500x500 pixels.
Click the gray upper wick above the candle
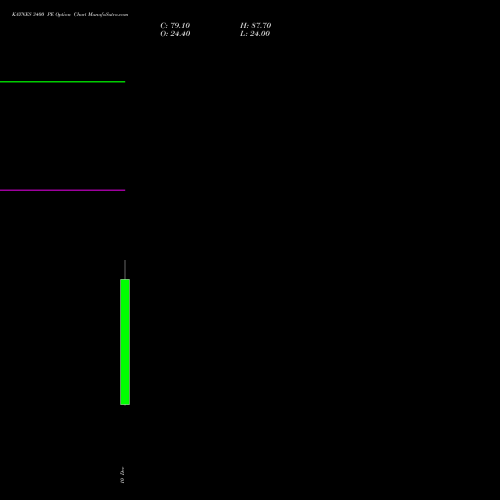125,270
